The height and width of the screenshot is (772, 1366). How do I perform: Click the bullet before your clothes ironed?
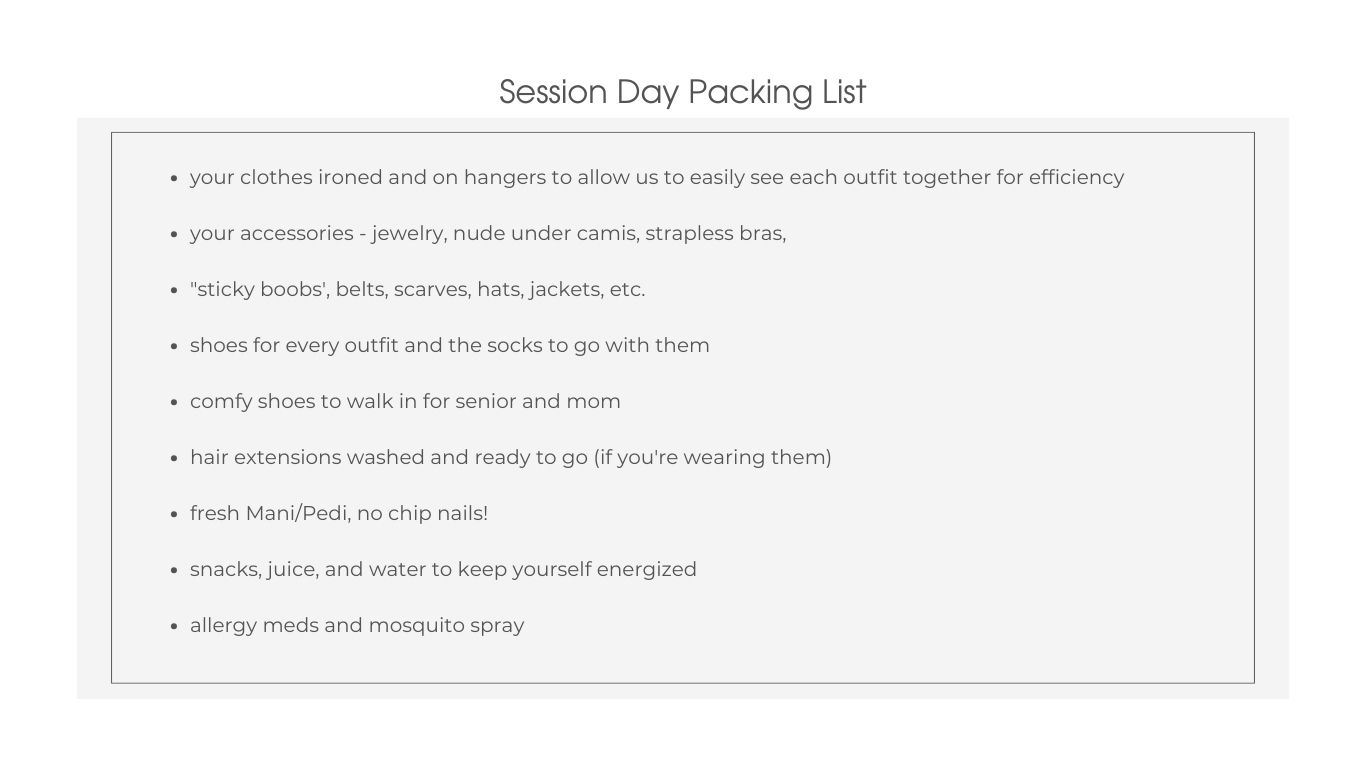[x=174, y=179]
